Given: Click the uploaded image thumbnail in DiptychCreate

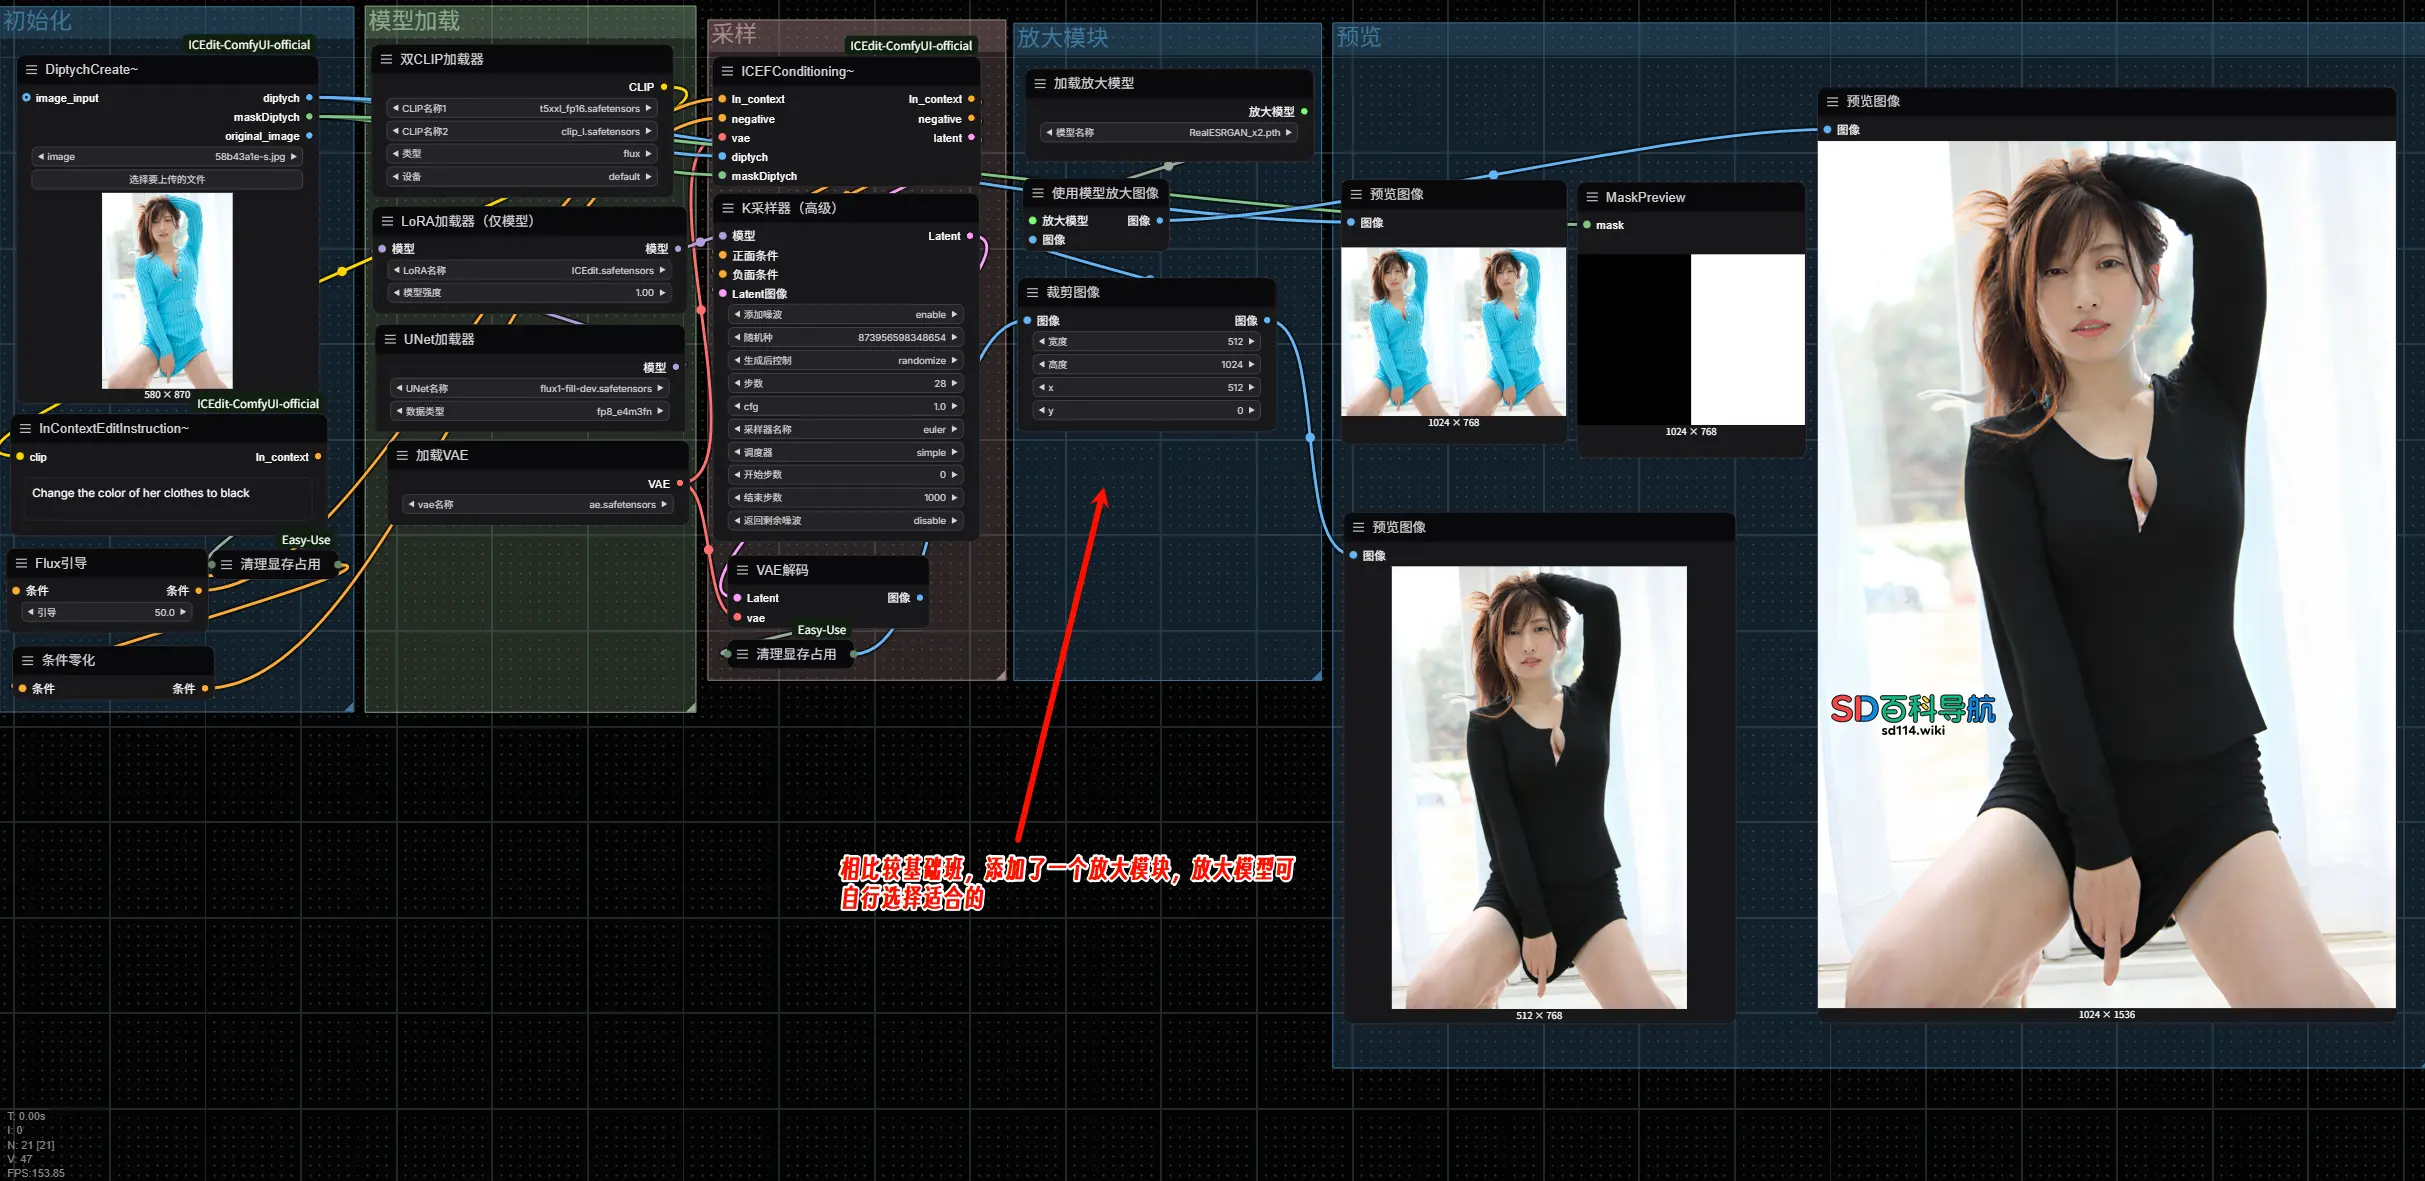Looking at the screenshot, I should pyautogui.click(x=167, y=291).
